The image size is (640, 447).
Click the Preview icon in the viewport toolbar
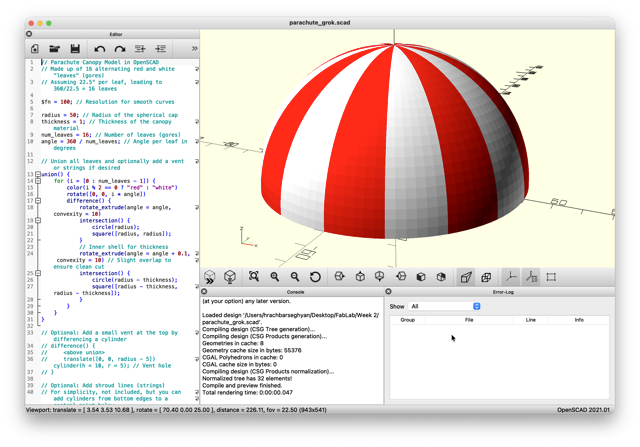click(210, 277)
